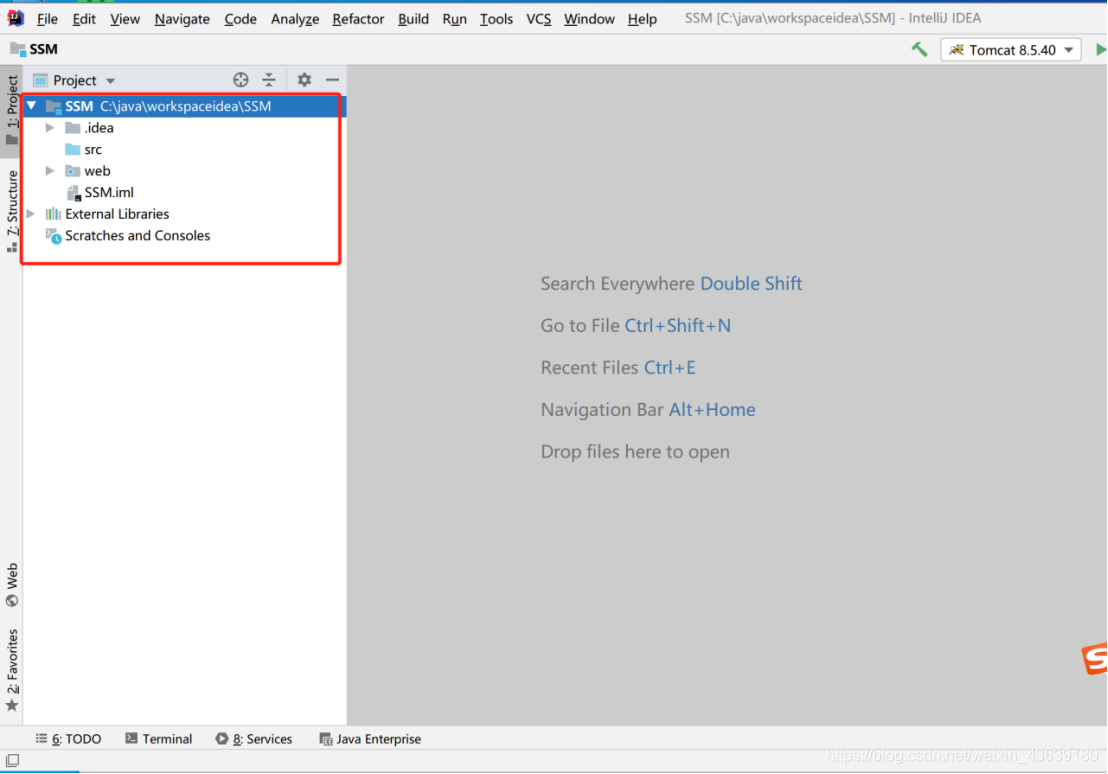The width and height of the screenshot is (1108, 774).
Task: Collapse the SSM root node
Action: point(32,106)
